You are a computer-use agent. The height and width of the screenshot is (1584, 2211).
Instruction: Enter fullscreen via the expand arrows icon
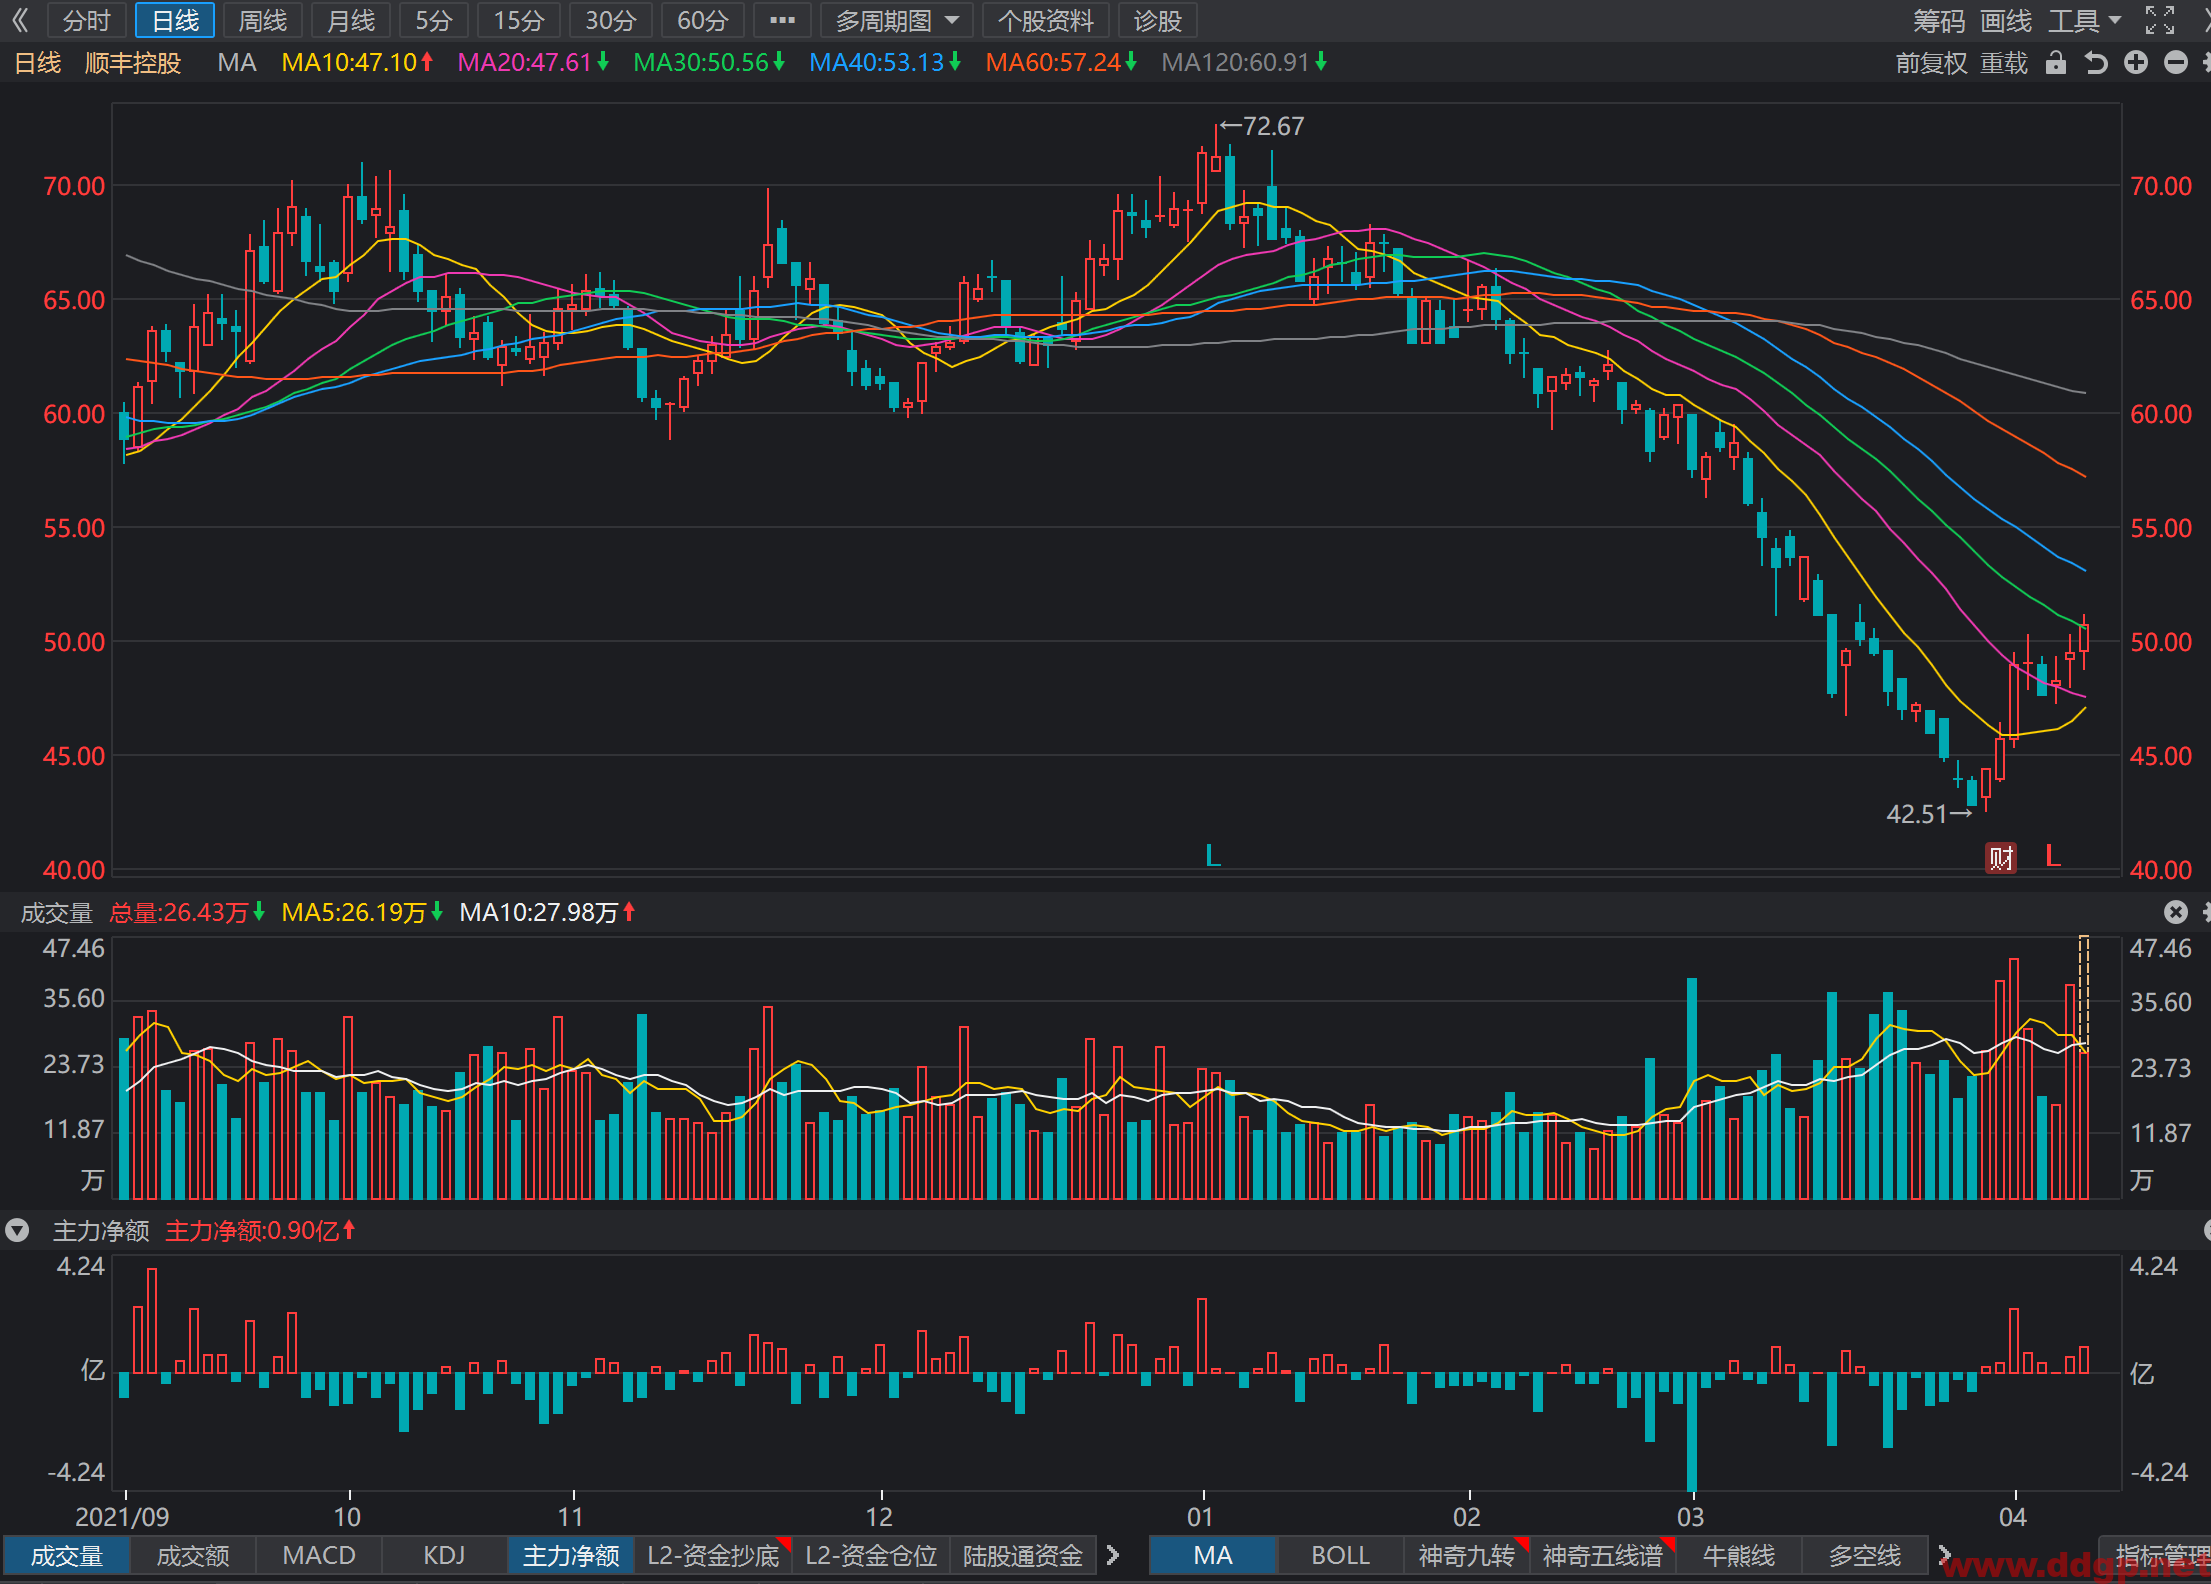point(2160,20)
